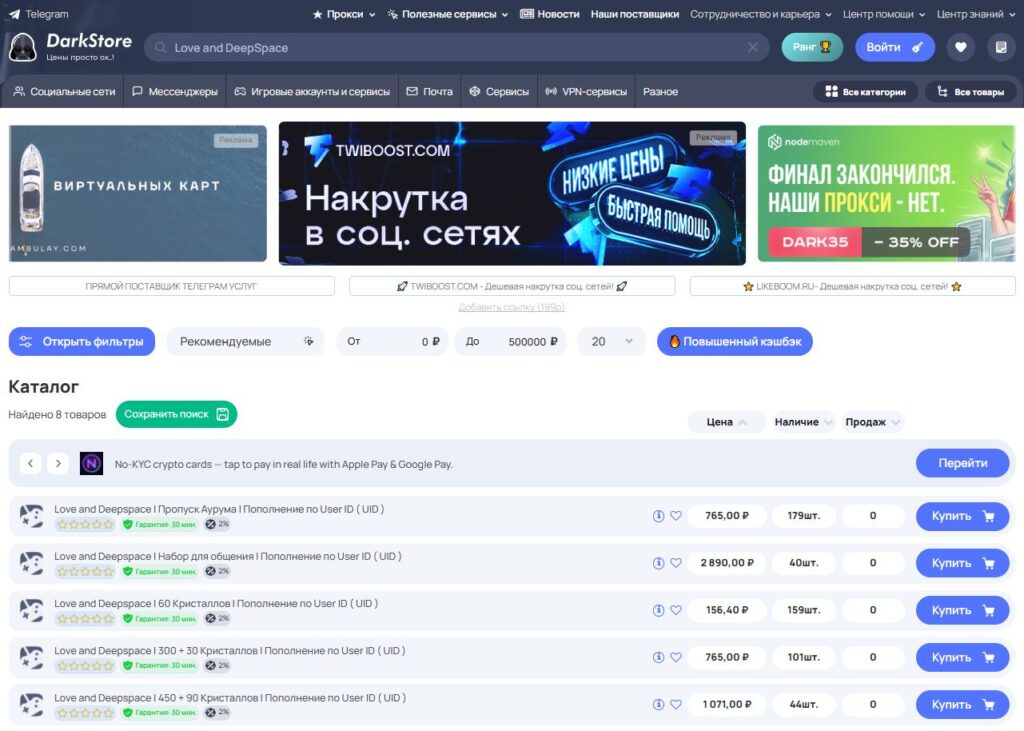
Task: Open Набор для общения product listing
Action: pos(228,556)
